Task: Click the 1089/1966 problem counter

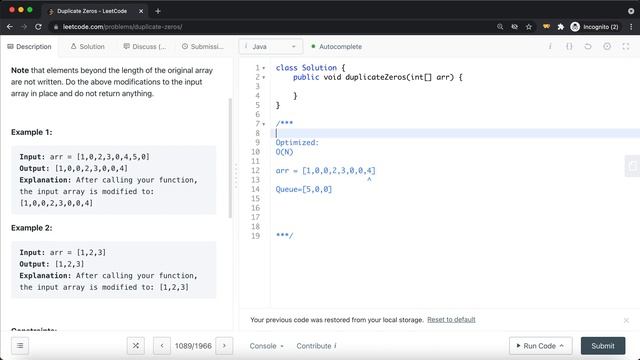Action: tap(193, 346)
